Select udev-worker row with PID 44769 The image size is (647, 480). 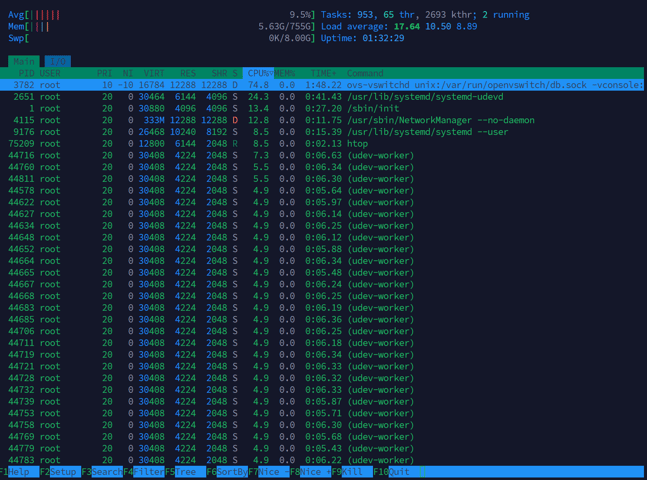pos(322,437)
